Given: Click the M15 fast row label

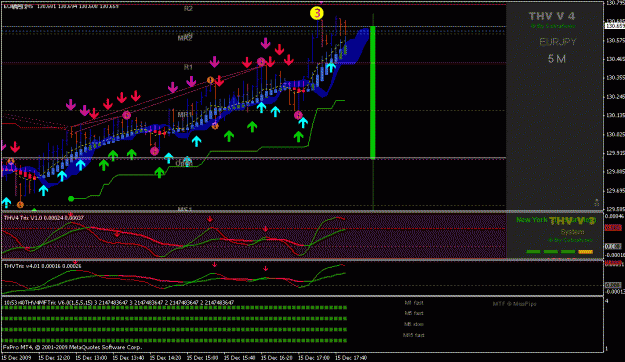Looking at the screenshot, I should coord(413,335).
